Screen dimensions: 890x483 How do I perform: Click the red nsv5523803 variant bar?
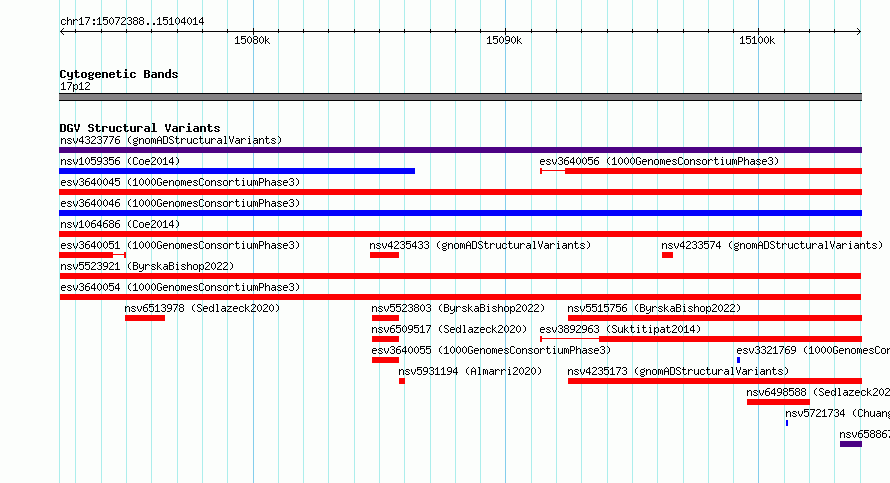click(x=385, y=318)
